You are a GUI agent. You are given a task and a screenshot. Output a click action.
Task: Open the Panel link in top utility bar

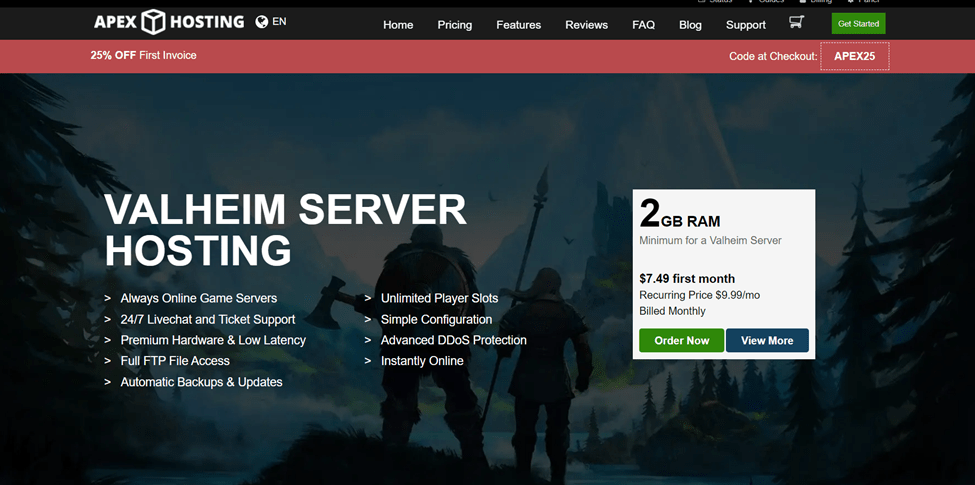tap(866, 2)
